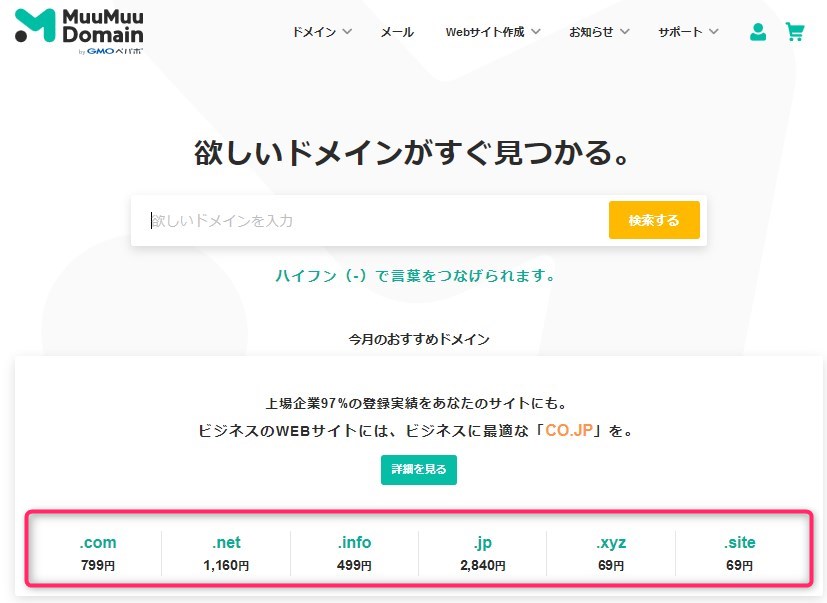Image resolution: width=827 pixels, height=603 pixels.
Task: Select メール in the navigation bar
Action: pyautogui.click(x=397, y=31)
